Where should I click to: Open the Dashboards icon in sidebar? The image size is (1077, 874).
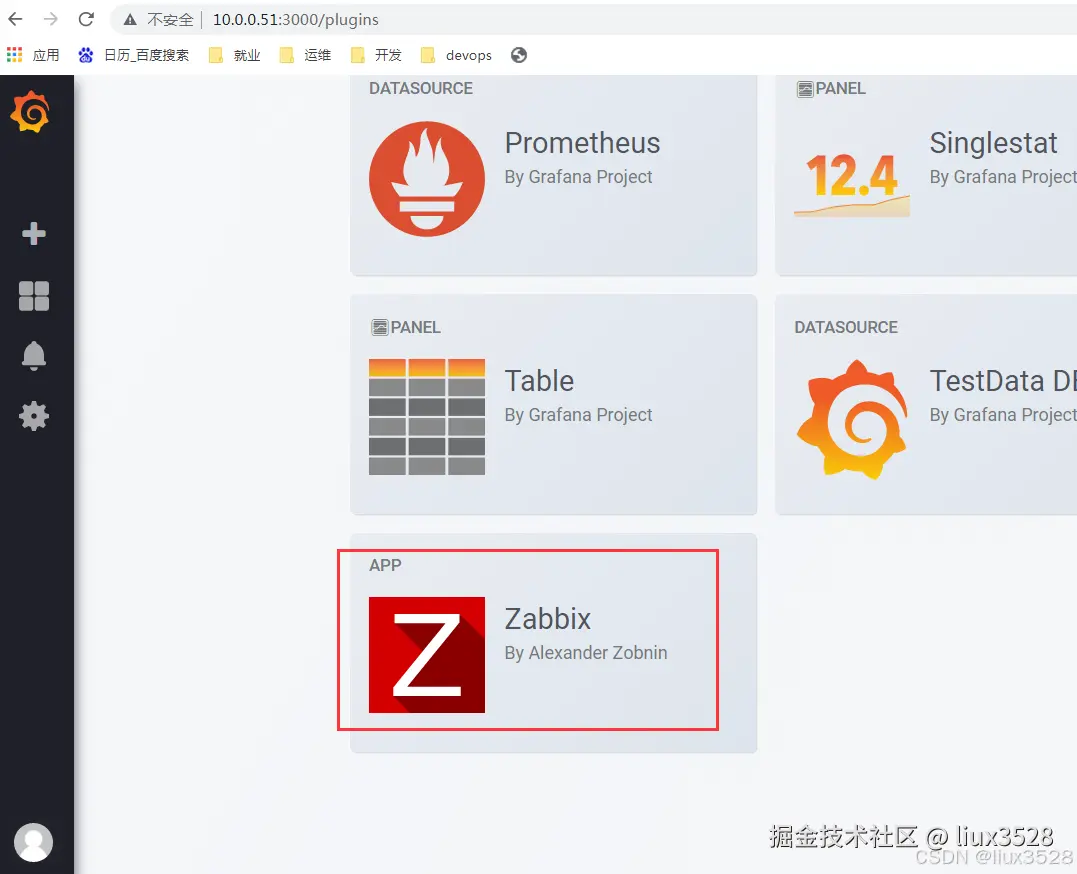tap(34, 296)
